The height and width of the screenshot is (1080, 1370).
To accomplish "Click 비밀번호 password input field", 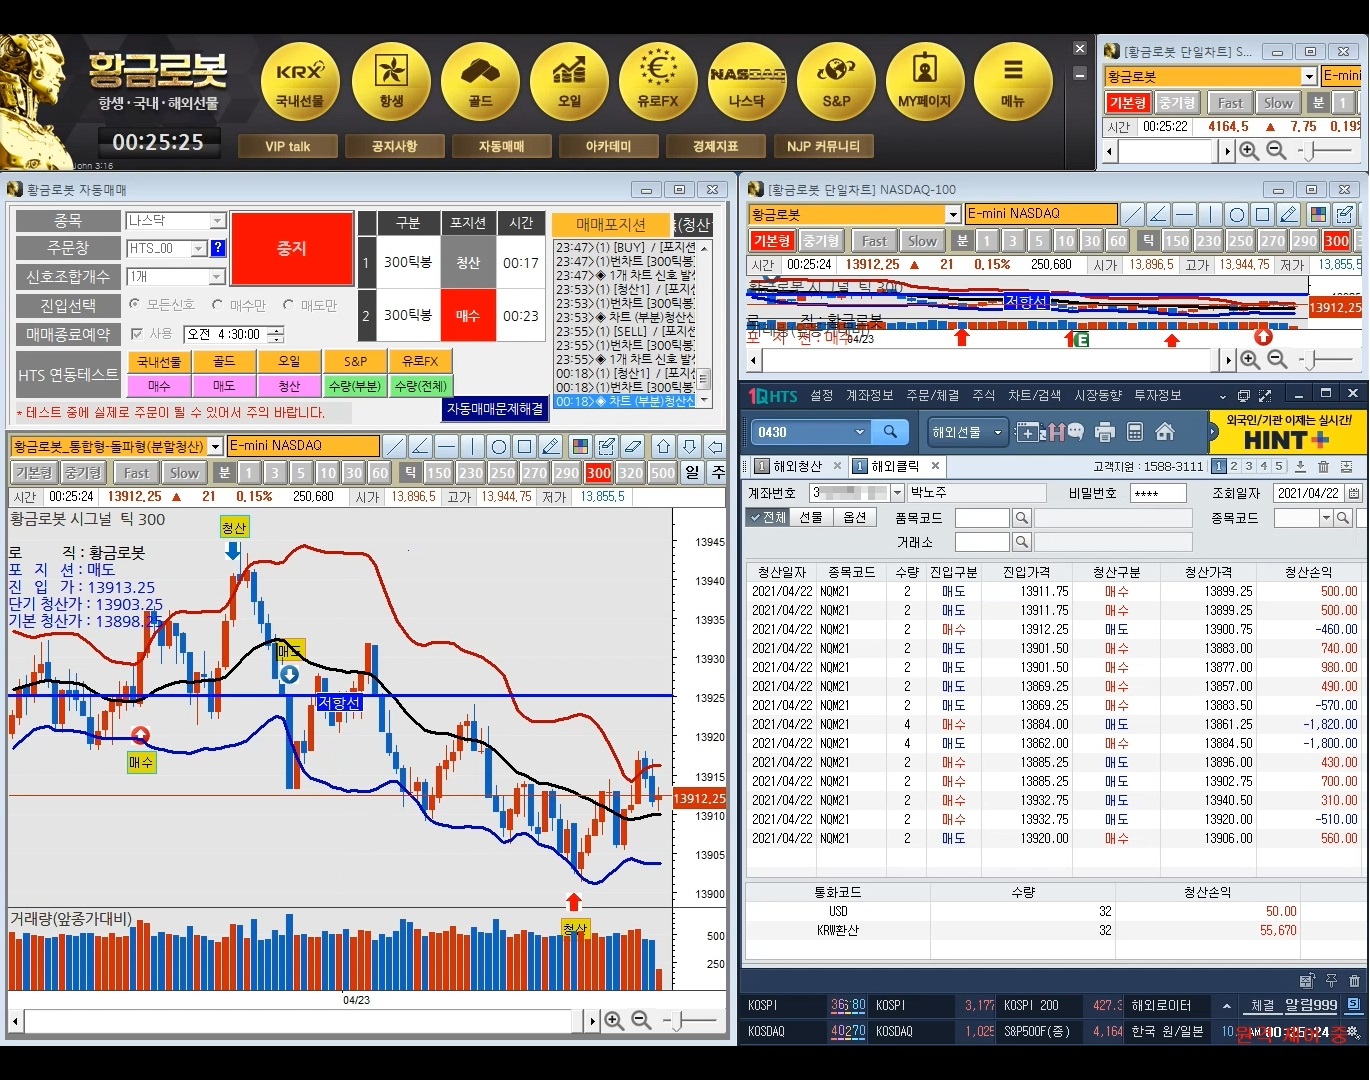I will coord(1158,493).
